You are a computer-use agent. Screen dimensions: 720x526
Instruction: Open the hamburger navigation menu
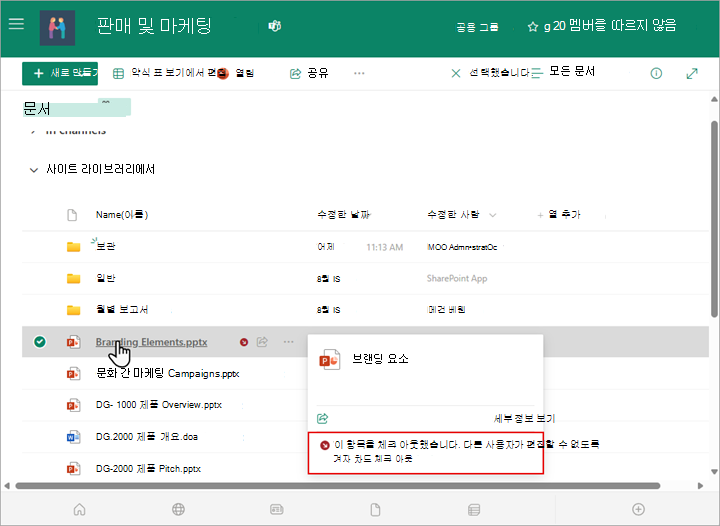pos(16,24)
